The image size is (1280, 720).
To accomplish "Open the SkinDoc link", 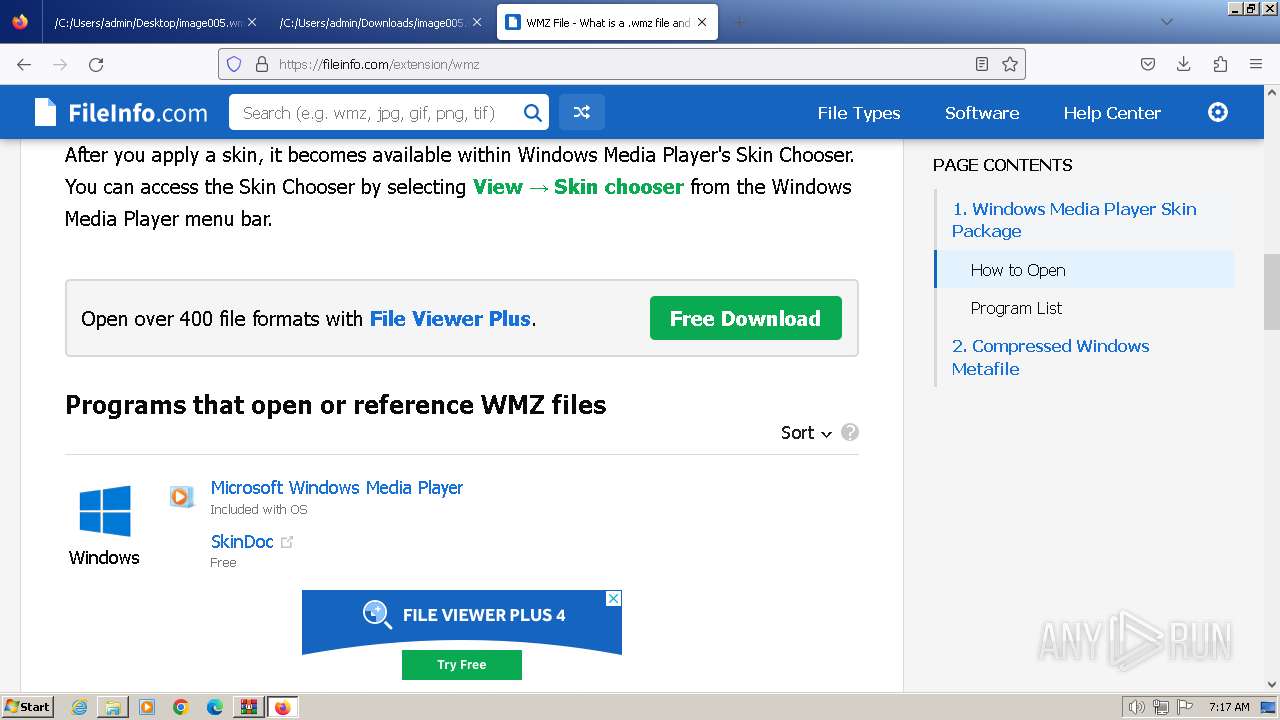I will point(242,542).
